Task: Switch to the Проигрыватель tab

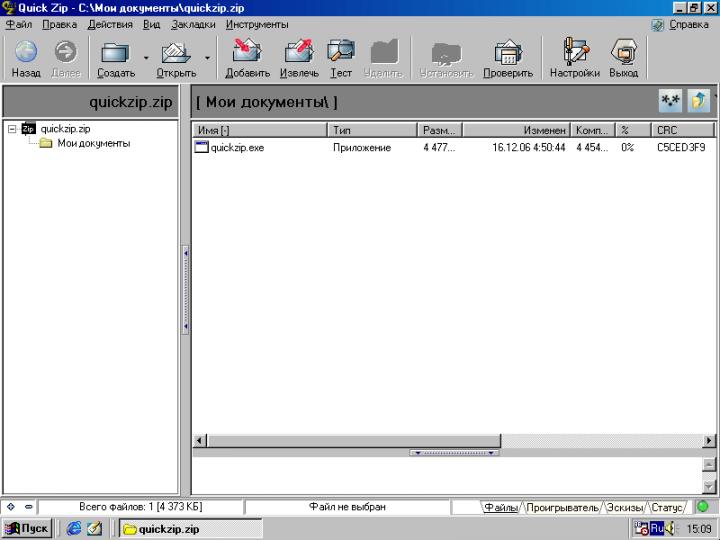Action: (x=562, y=508)
